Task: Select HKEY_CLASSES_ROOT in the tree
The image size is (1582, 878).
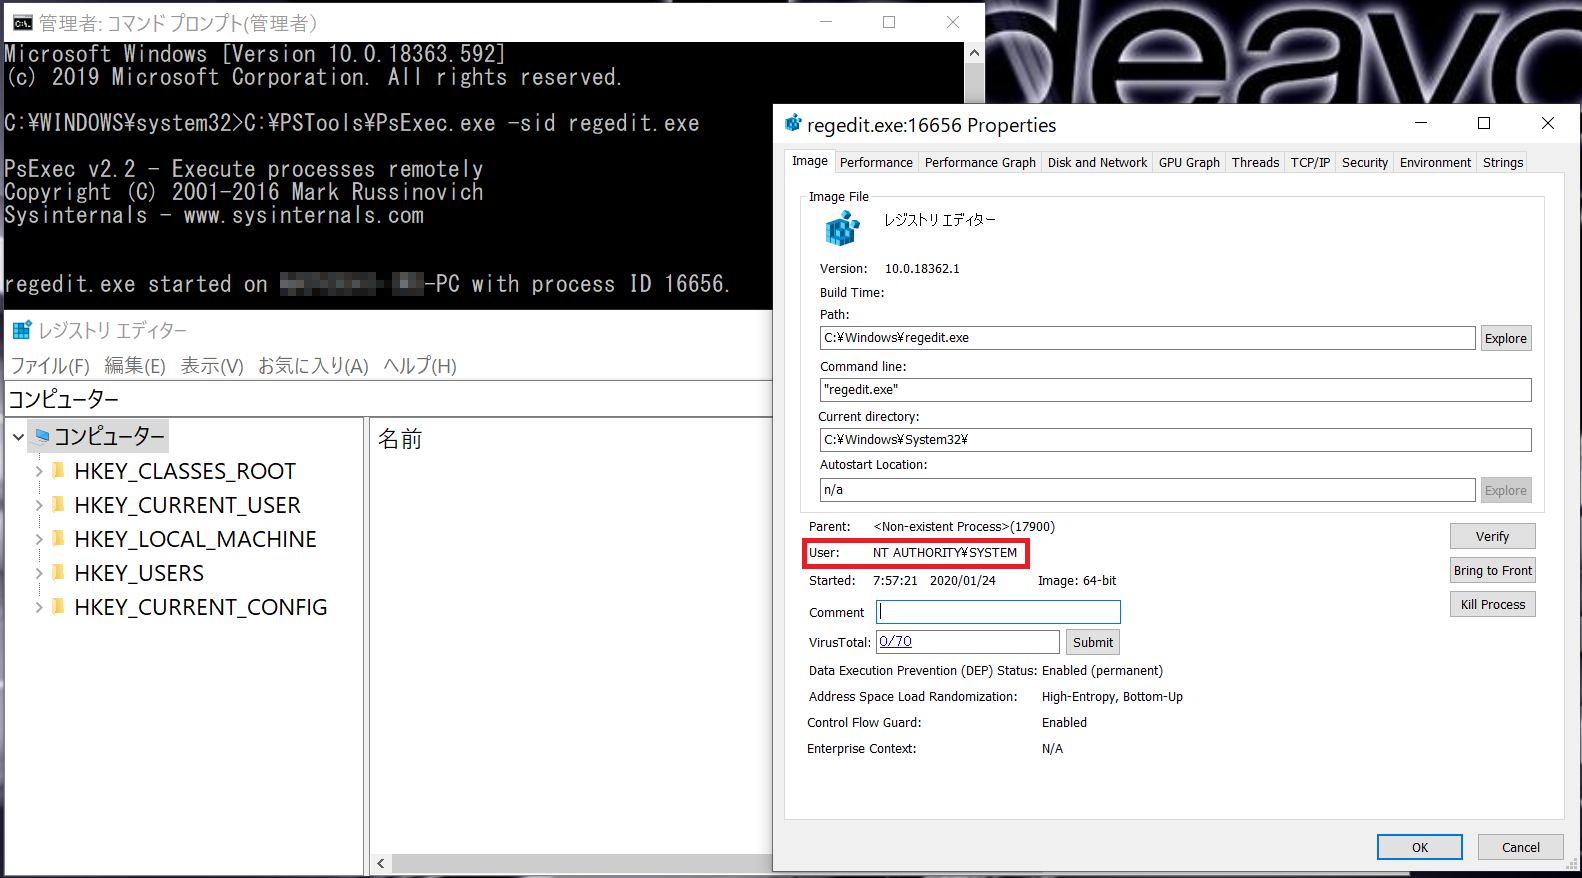Action: [x=185, y=471]
